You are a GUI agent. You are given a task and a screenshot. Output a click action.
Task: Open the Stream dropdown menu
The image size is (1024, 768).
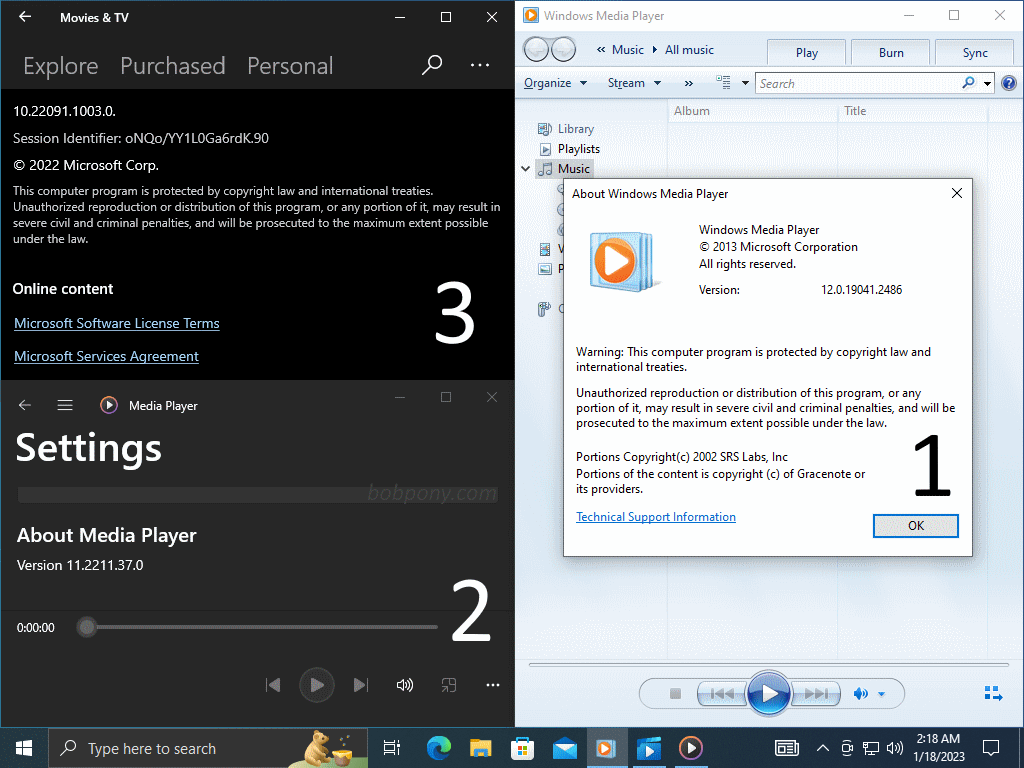(x=634, y=83)
